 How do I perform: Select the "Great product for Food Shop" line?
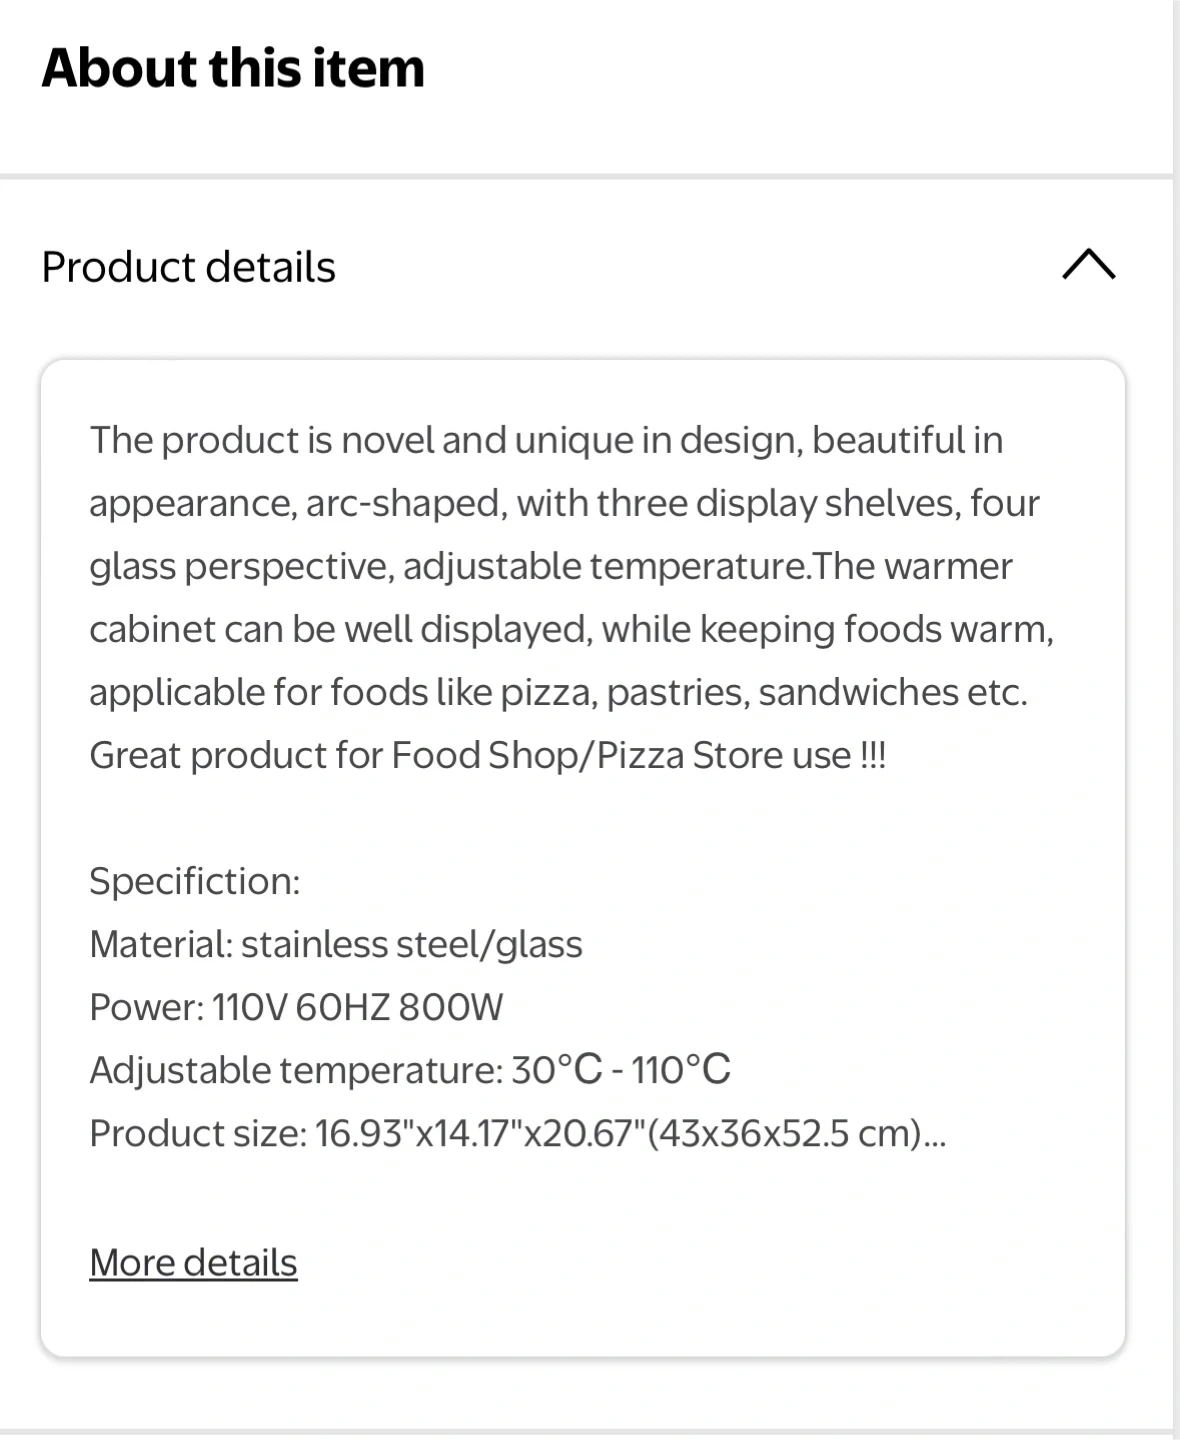[487, 755]
